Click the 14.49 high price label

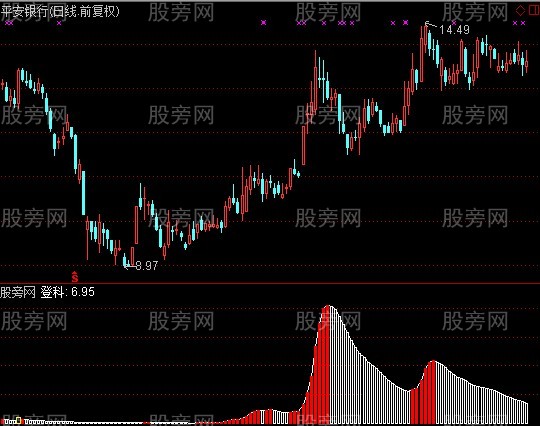point(454,30)
